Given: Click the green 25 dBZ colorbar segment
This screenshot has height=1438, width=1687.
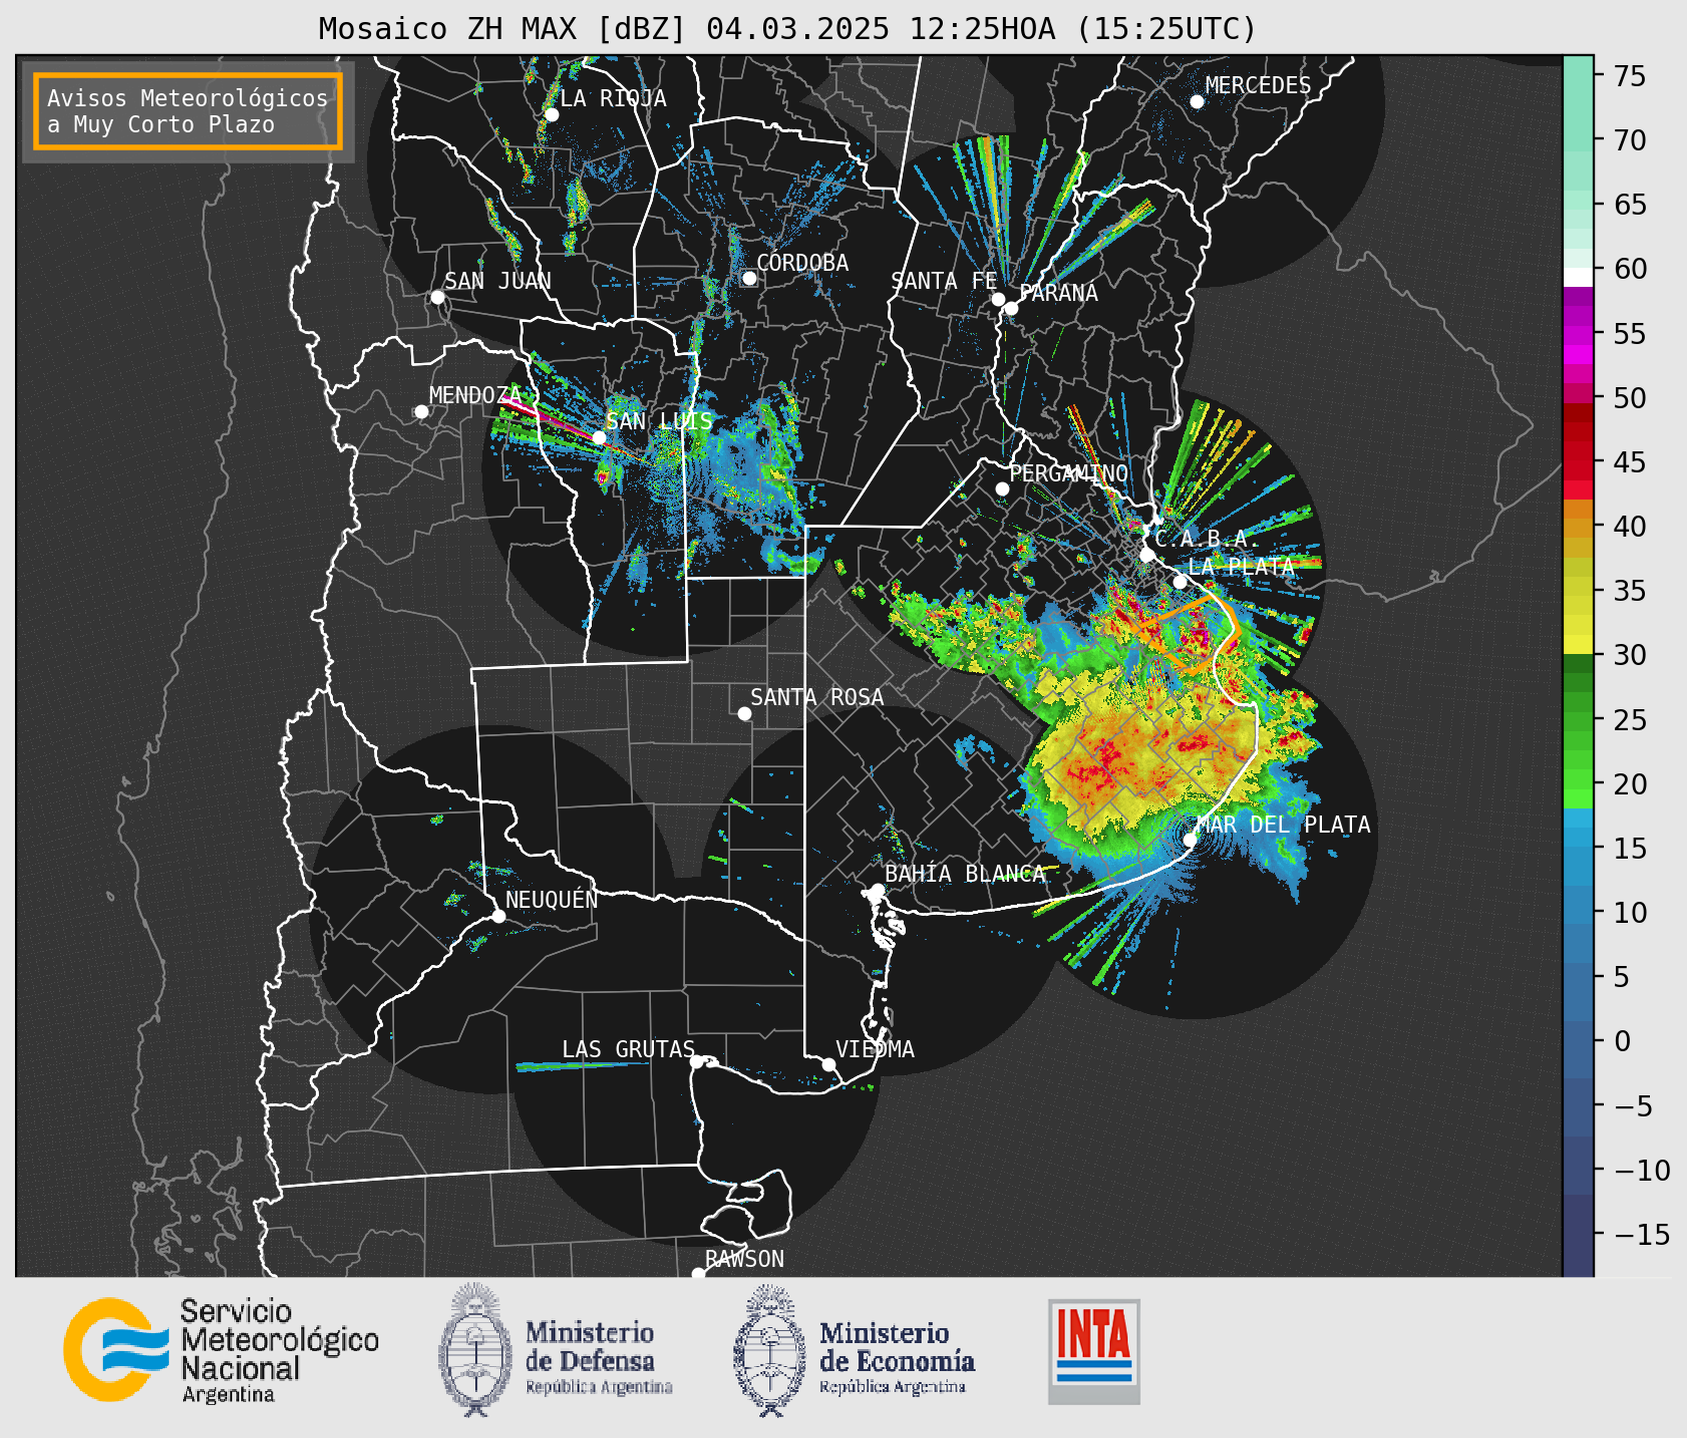Looking at the screenshot, I should (x=1578, y=720).
